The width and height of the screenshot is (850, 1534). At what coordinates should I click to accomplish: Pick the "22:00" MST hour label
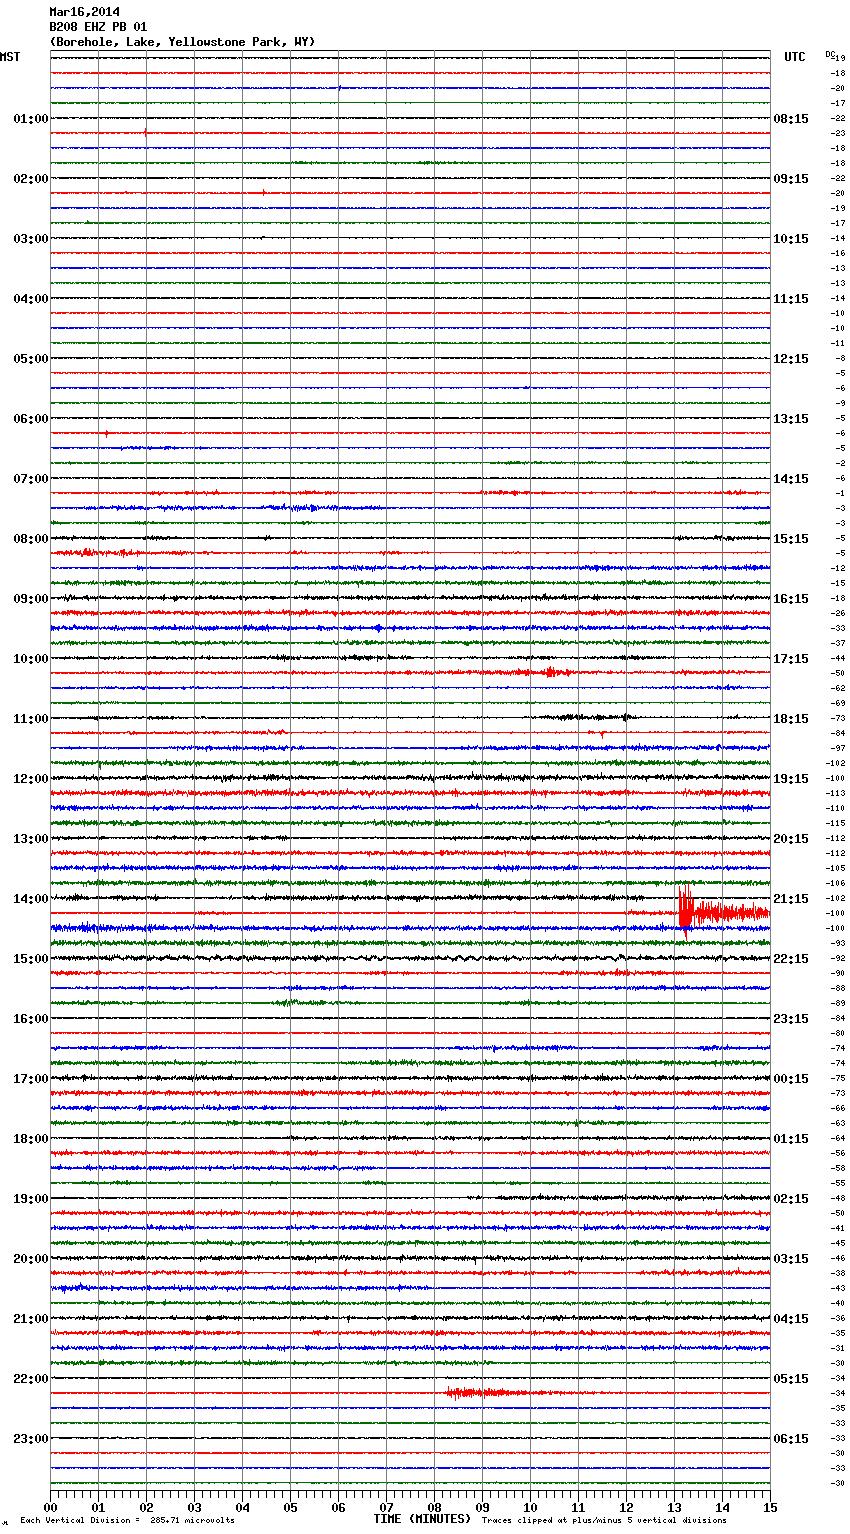coord(31,1379)
